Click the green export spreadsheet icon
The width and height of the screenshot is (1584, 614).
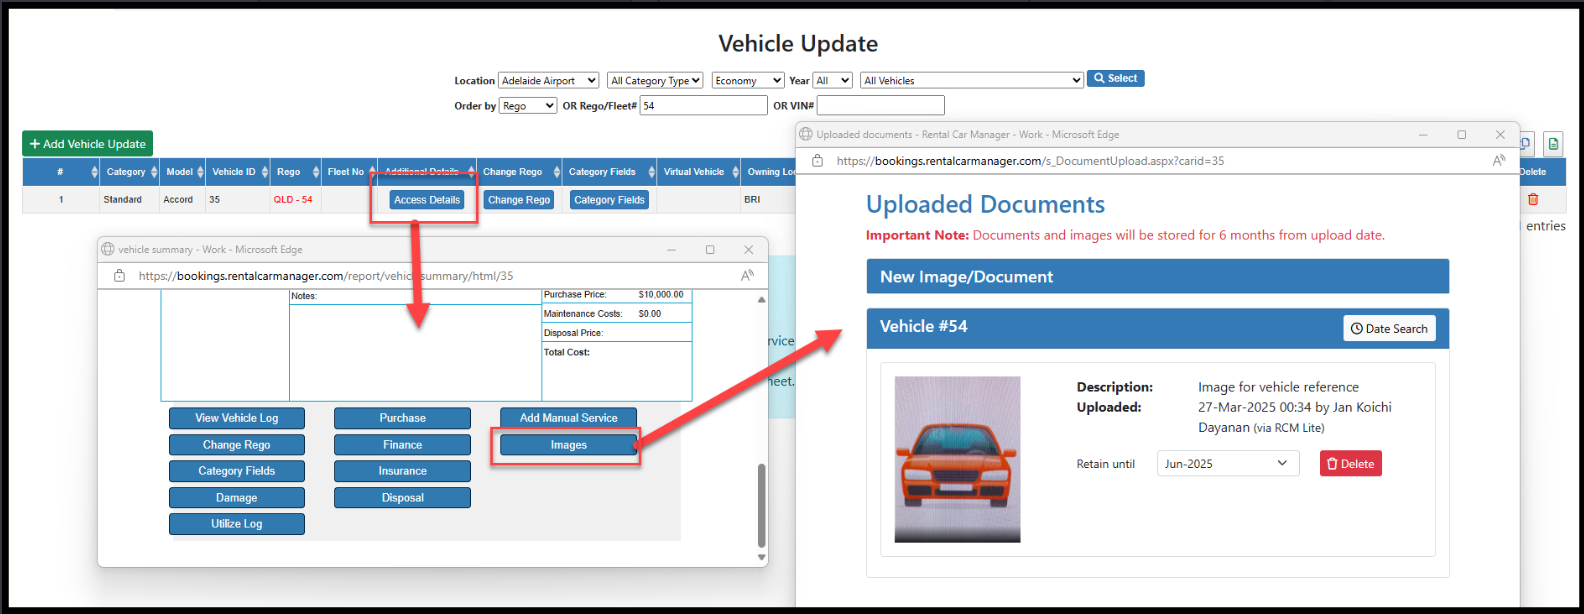pyautogui.click(x=1552, y=144)
